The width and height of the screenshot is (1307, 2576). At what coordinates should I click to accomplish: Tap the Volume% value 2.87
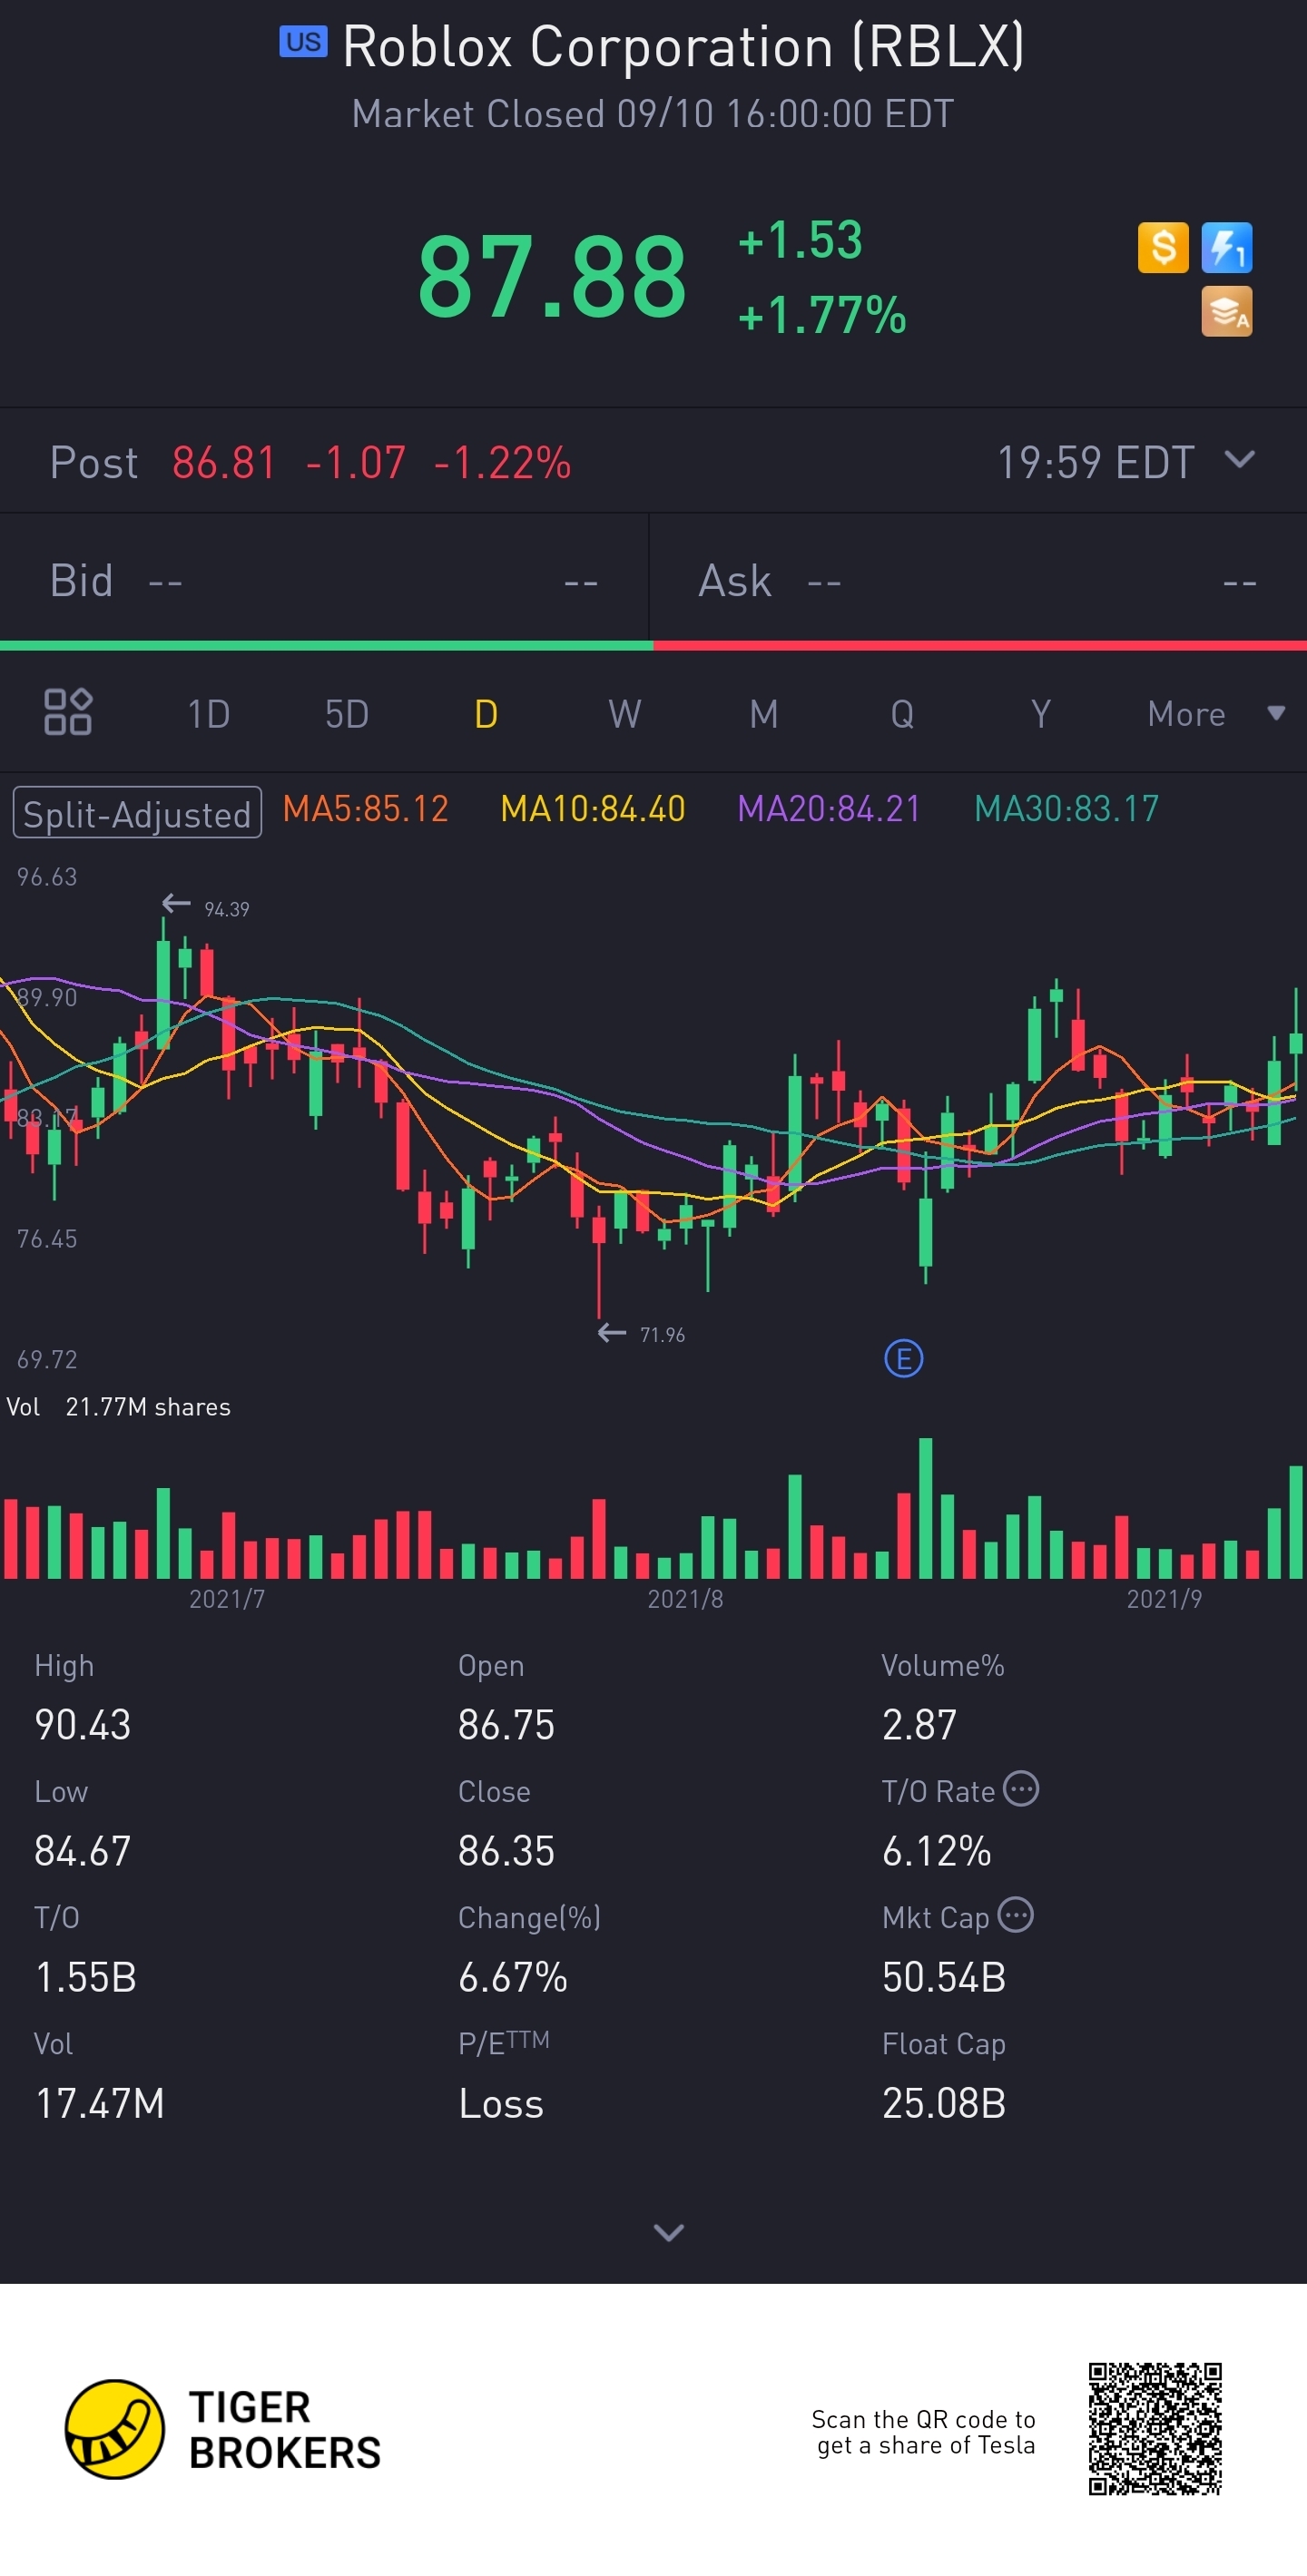(919, 1725)
